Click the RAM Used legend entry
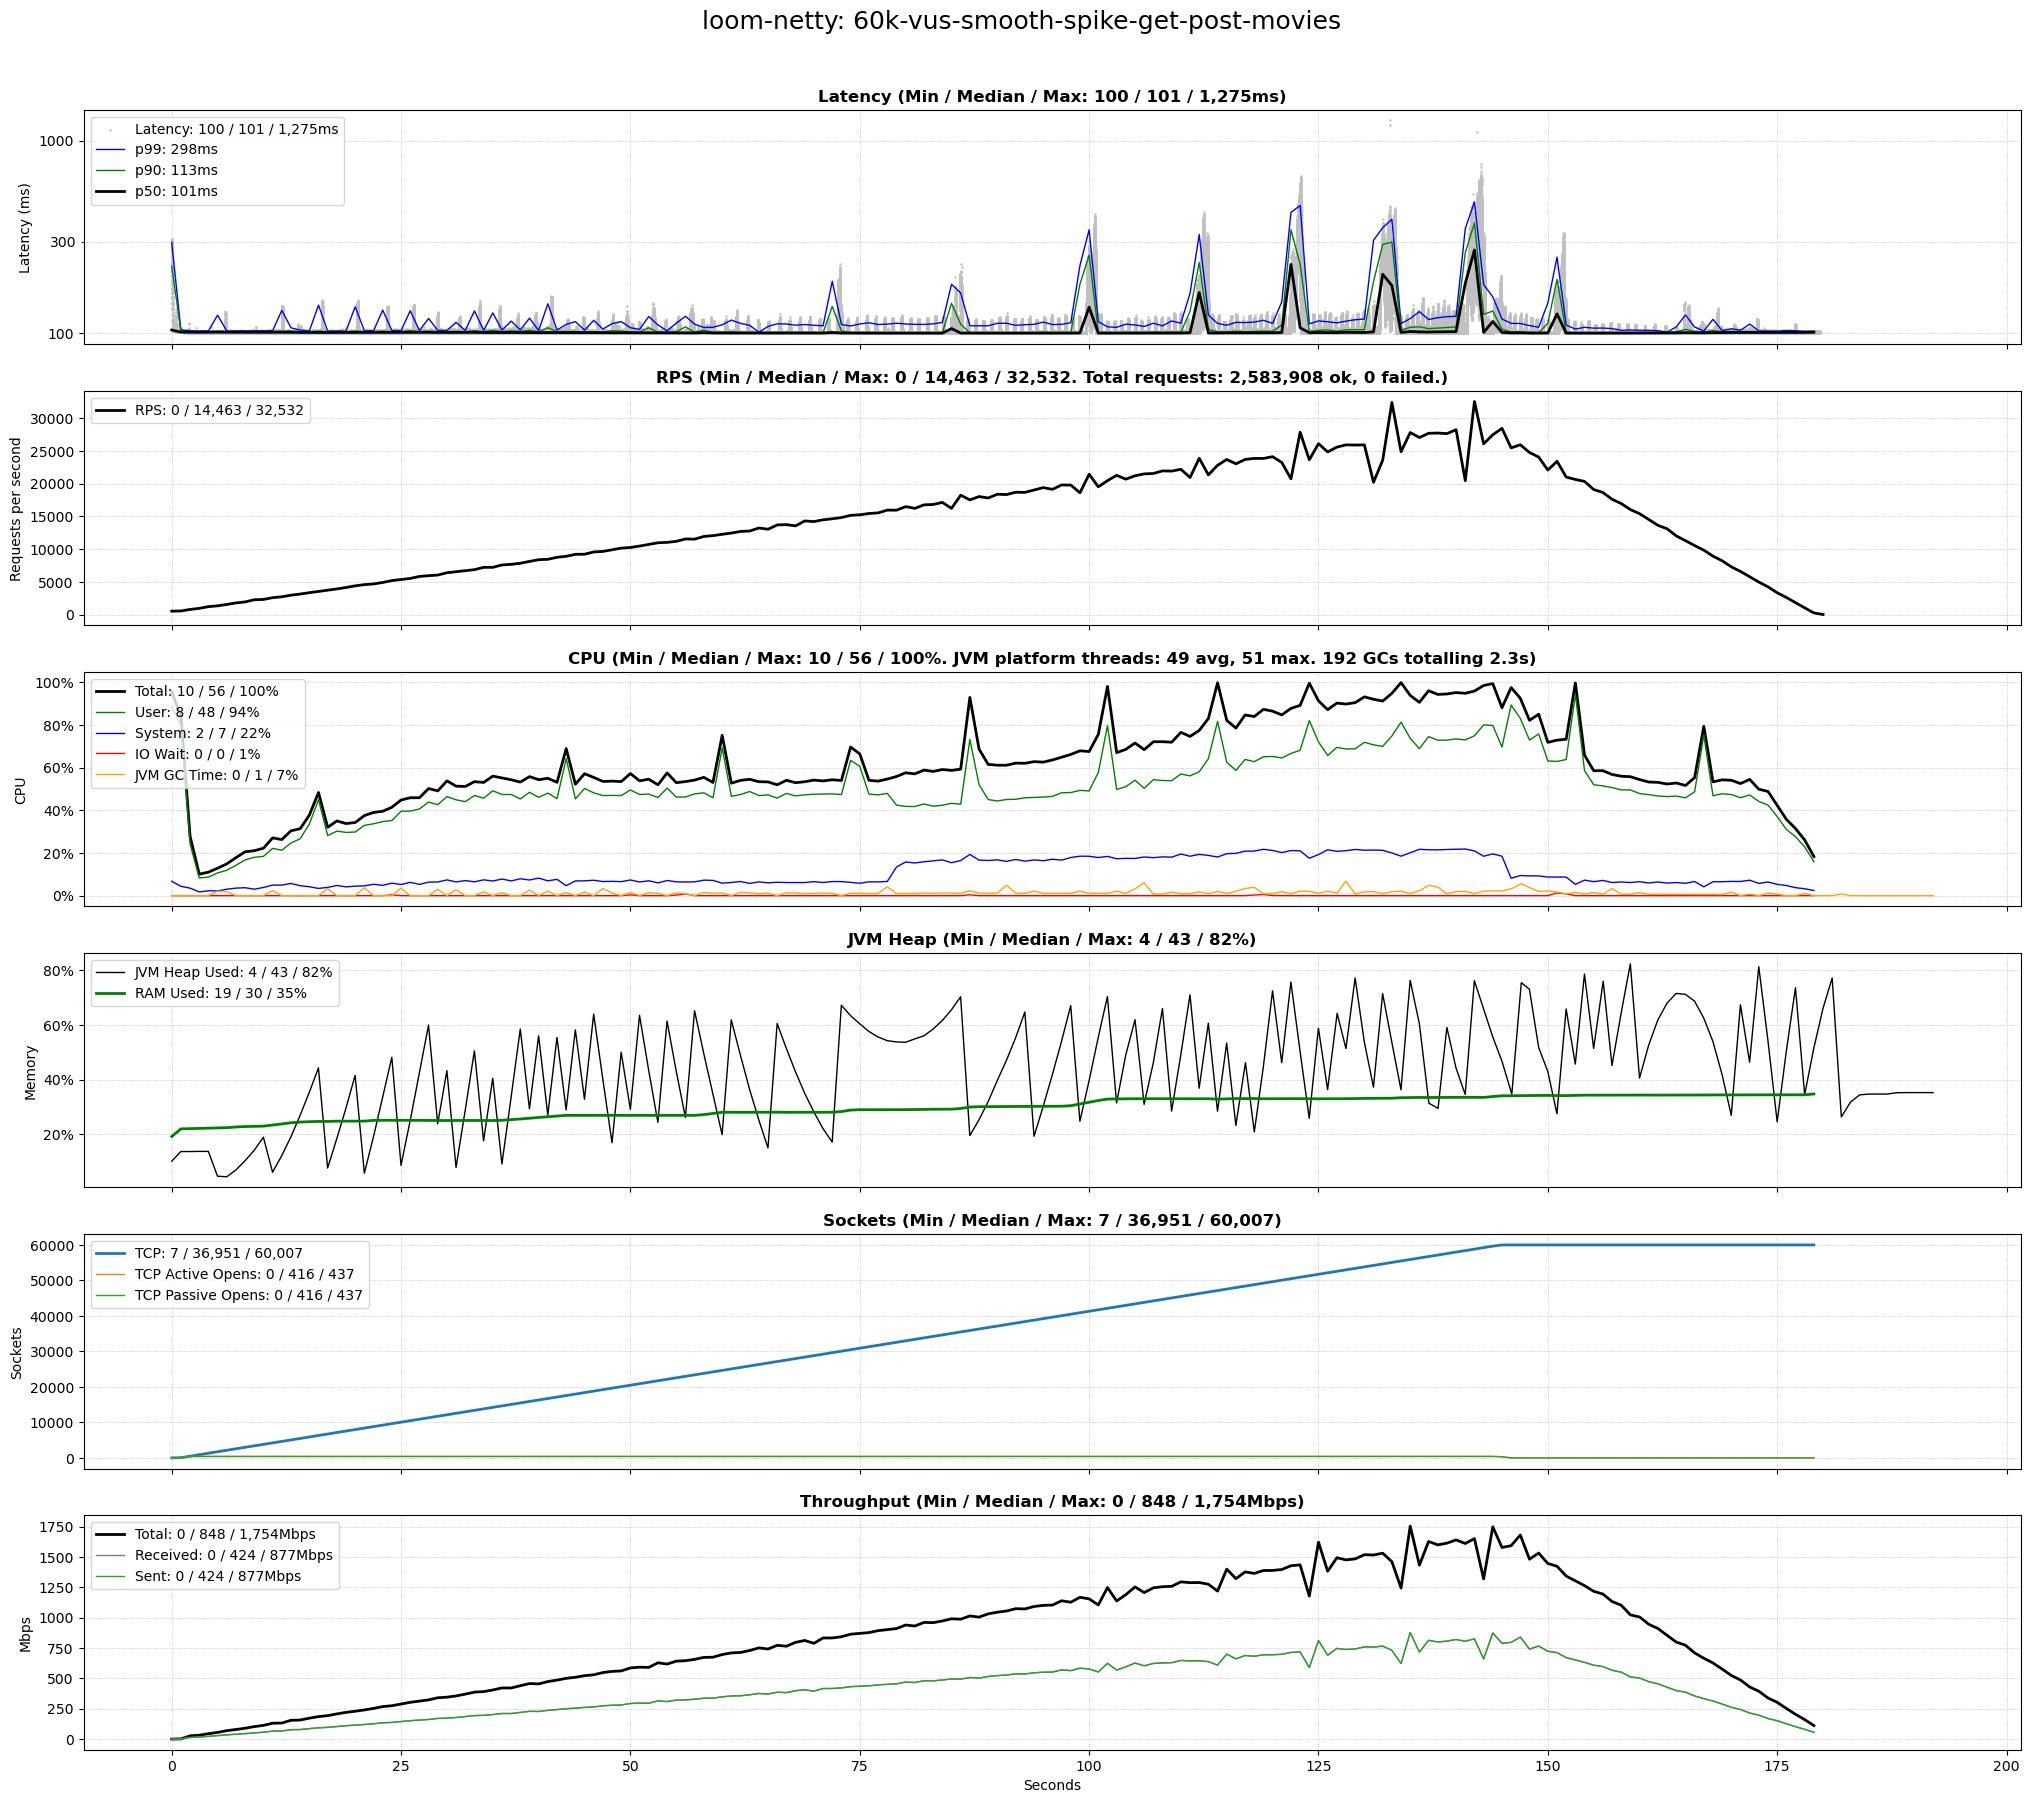The image size is (2031, 1803). [x=220, y=993]
